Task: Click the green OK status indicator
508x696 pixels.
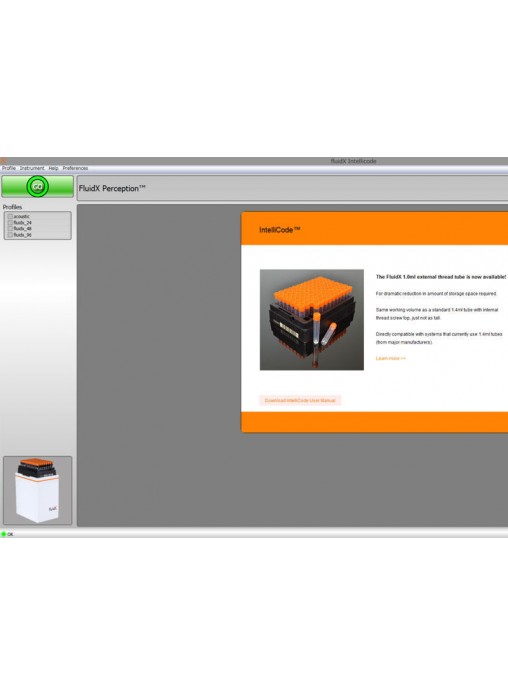Action: pyautogui.click(x=4, y=534)
